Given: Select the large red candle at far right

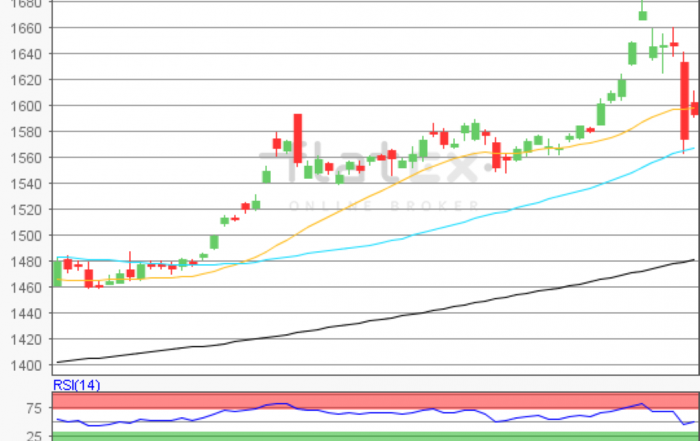Looking at the screenshot, I should tap(684, 100).
